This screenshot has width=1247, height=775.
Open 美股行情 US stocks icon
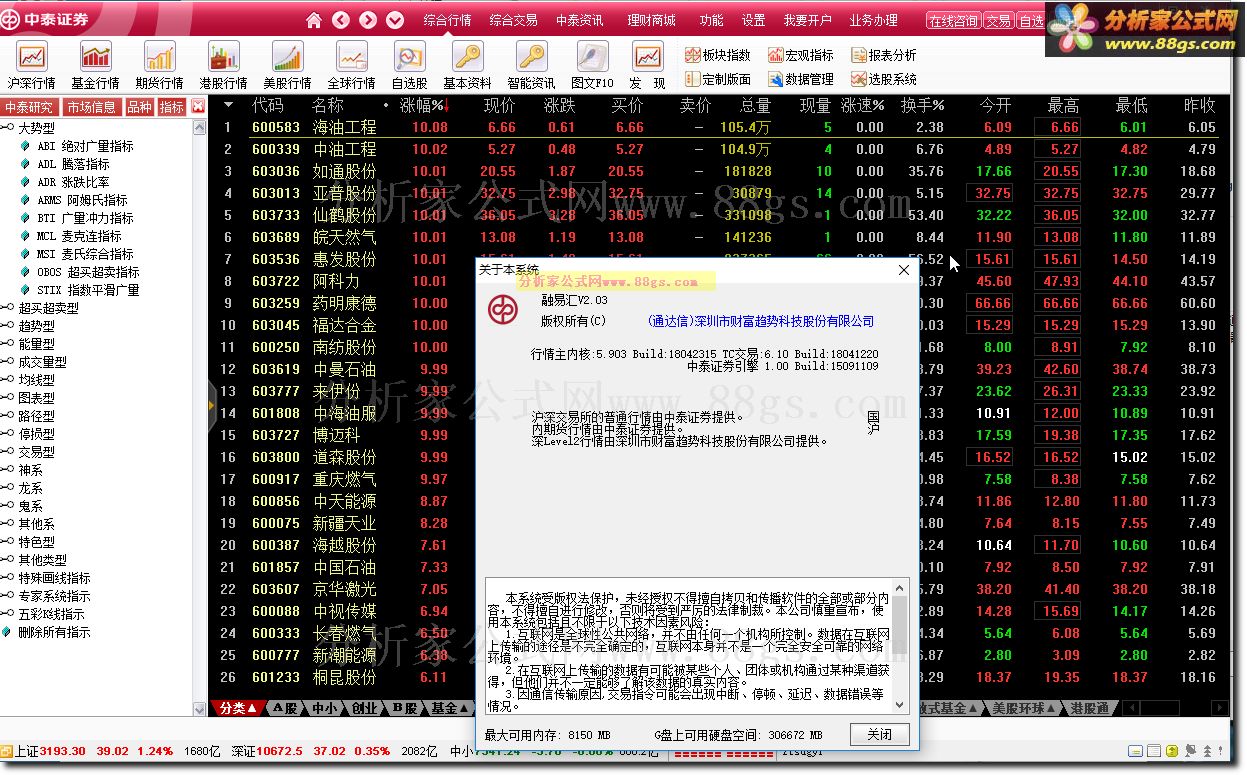click(288, 66)
